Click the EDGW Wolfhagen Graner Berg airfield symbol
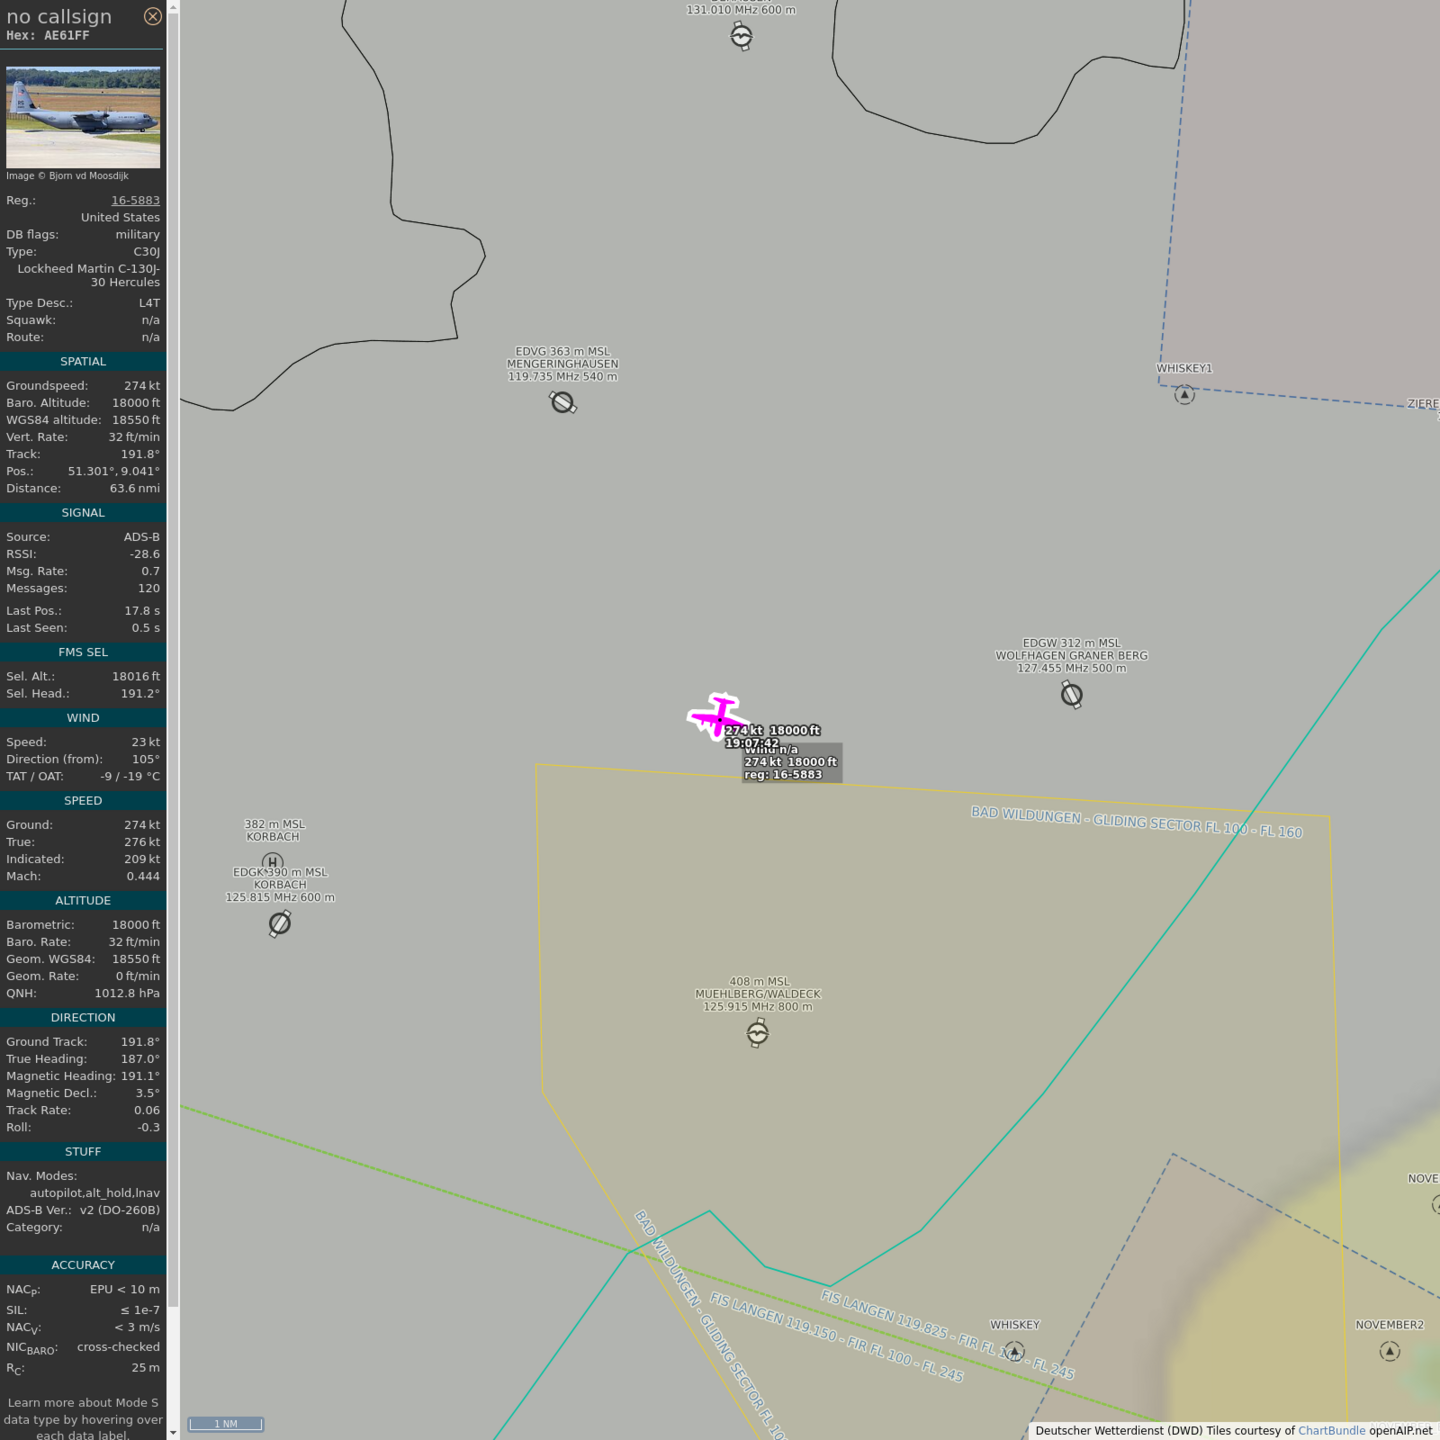This screenshot has width=1440, height=1440. pyautogui.click(x=1071, y=694)
